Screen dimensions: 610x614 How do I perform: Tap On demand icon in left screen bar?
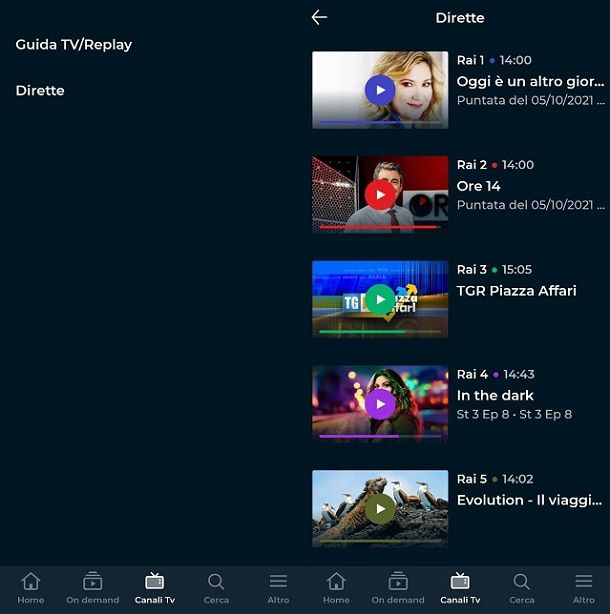(x=92, y=581)
